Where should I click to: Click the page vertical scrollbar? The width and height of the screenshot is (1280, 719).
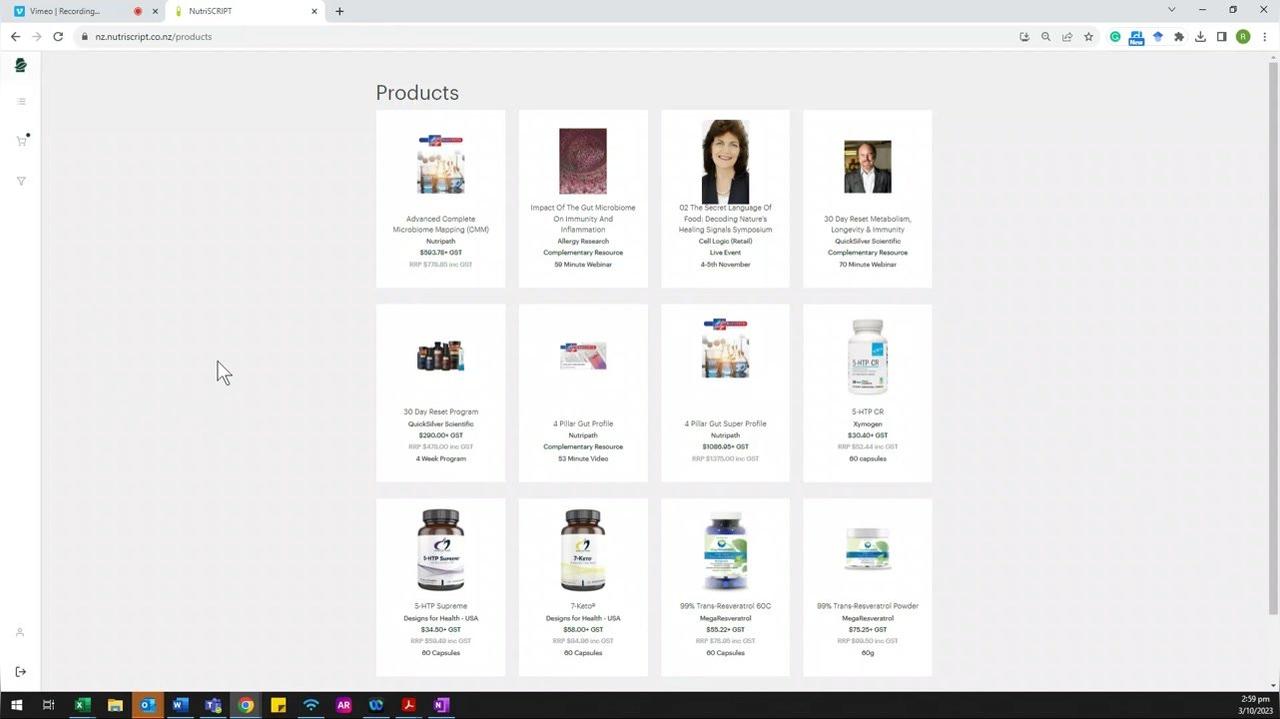click(x=1273, y=340)
